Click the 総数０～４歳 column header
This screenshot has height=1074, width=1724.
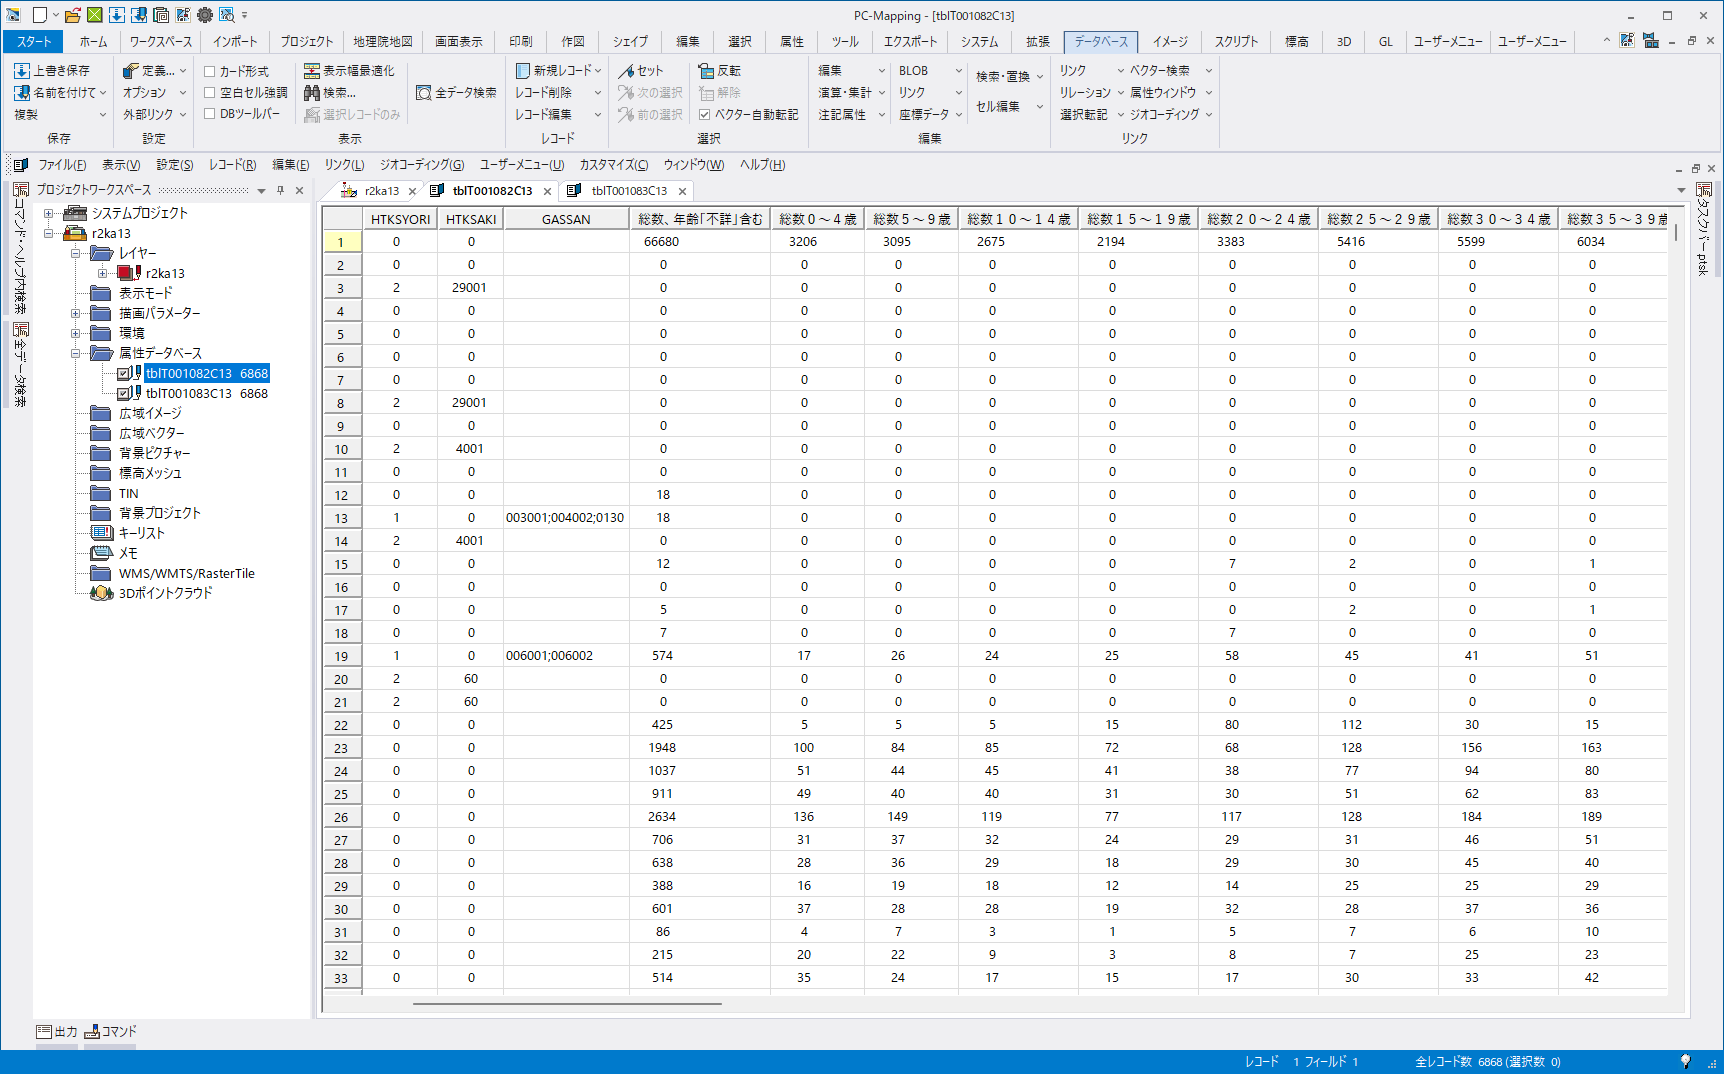coord(817,219)
